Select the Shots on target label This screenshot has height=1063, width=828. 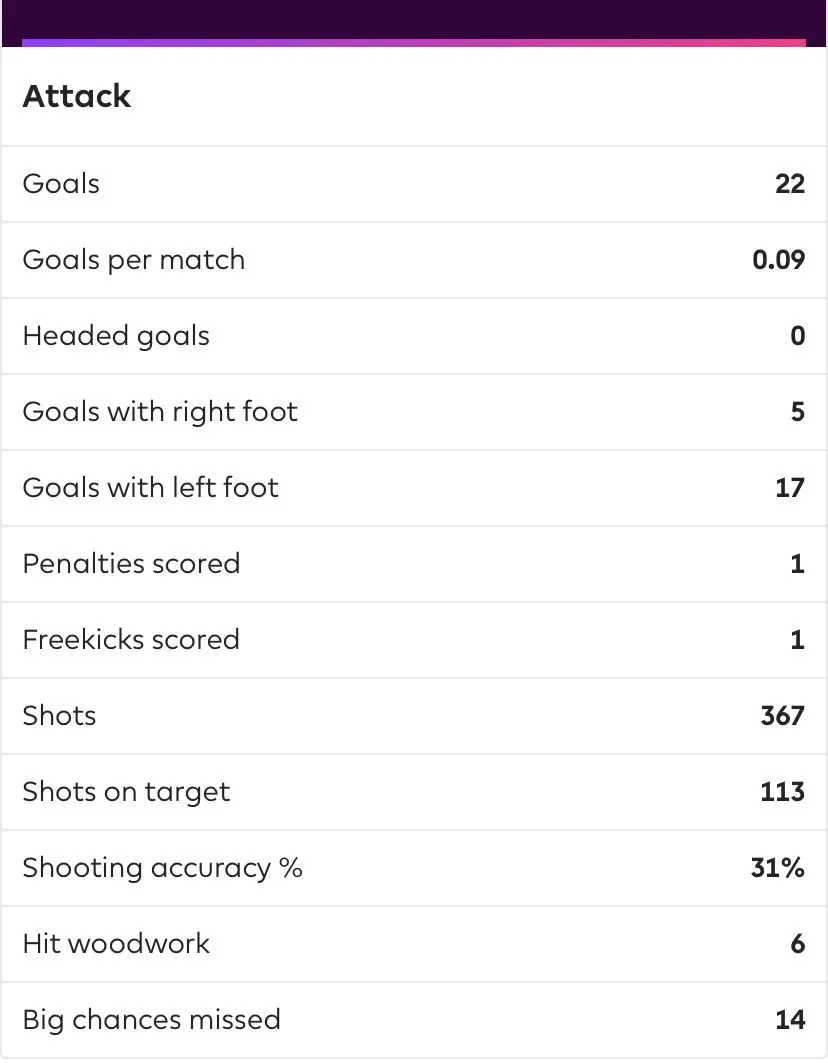pos(126,792)
